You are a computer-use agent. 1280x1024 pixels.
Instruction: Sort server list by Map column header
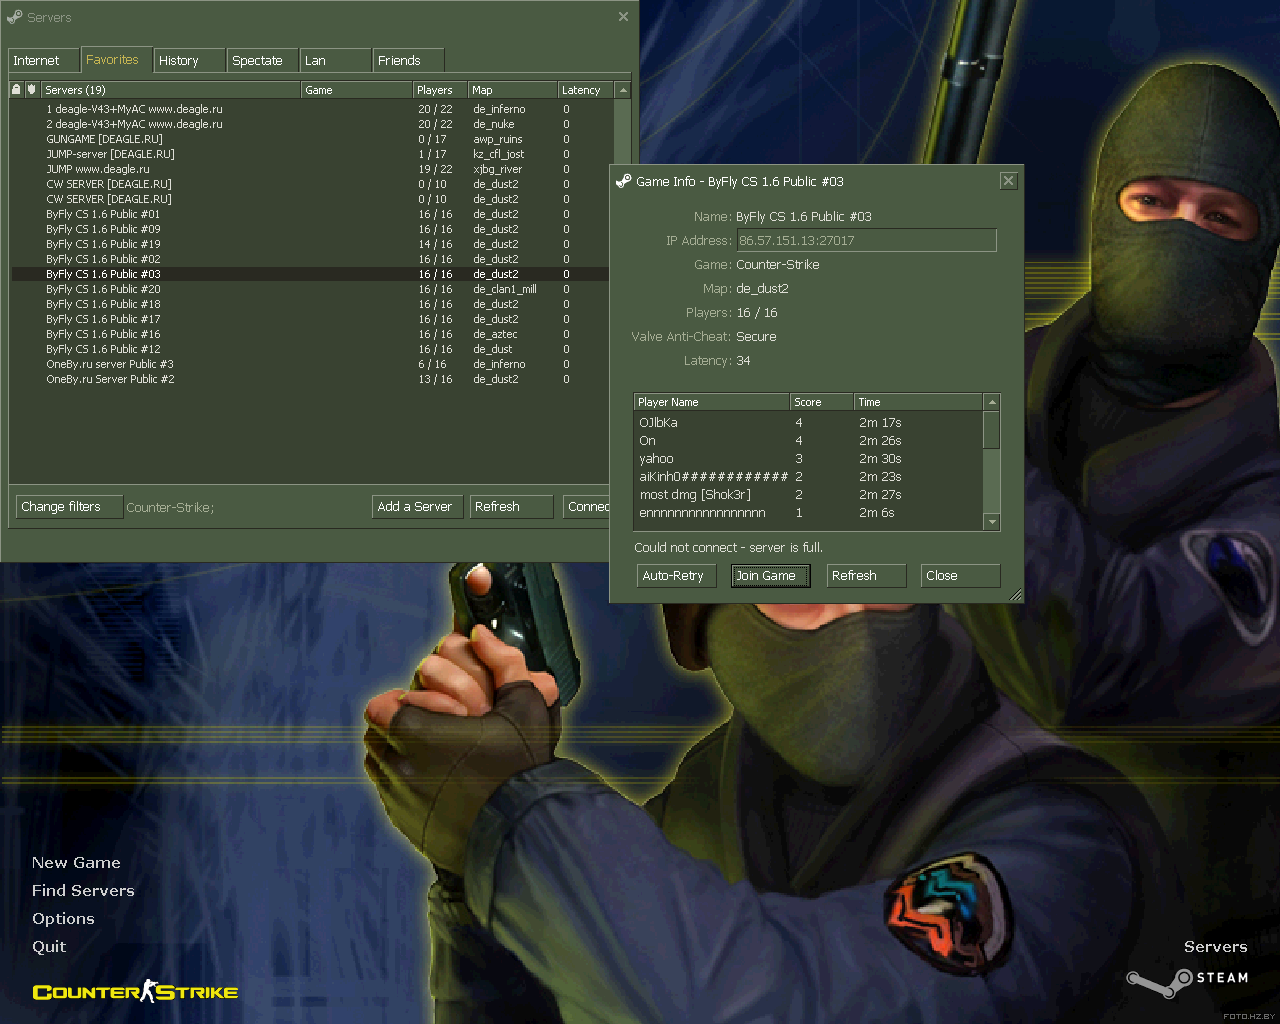pyautogui.click(x=512, y=90)
